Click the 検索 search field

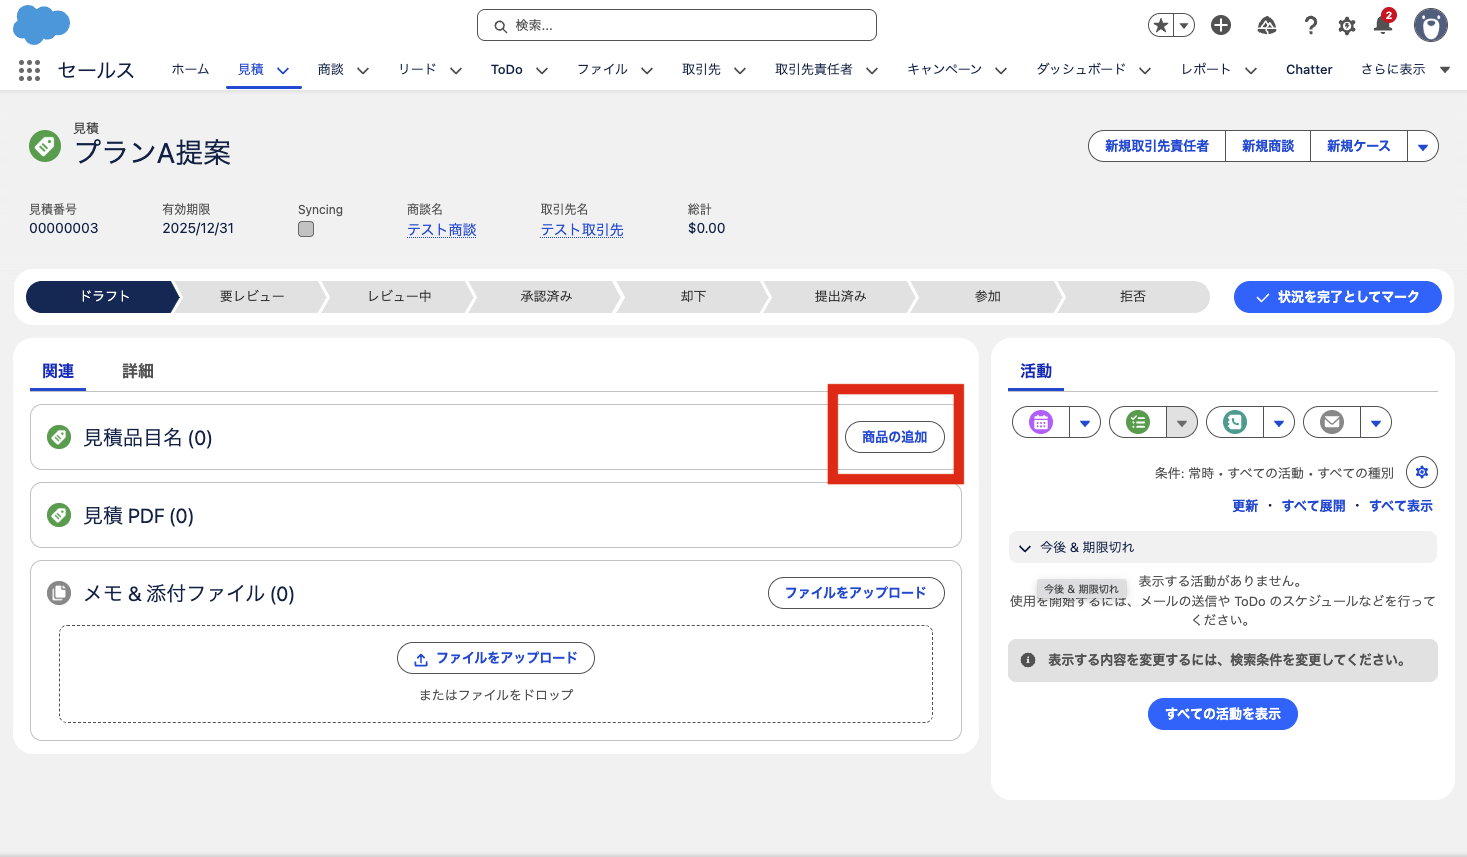pyautogui.click(x=676, y=25)
